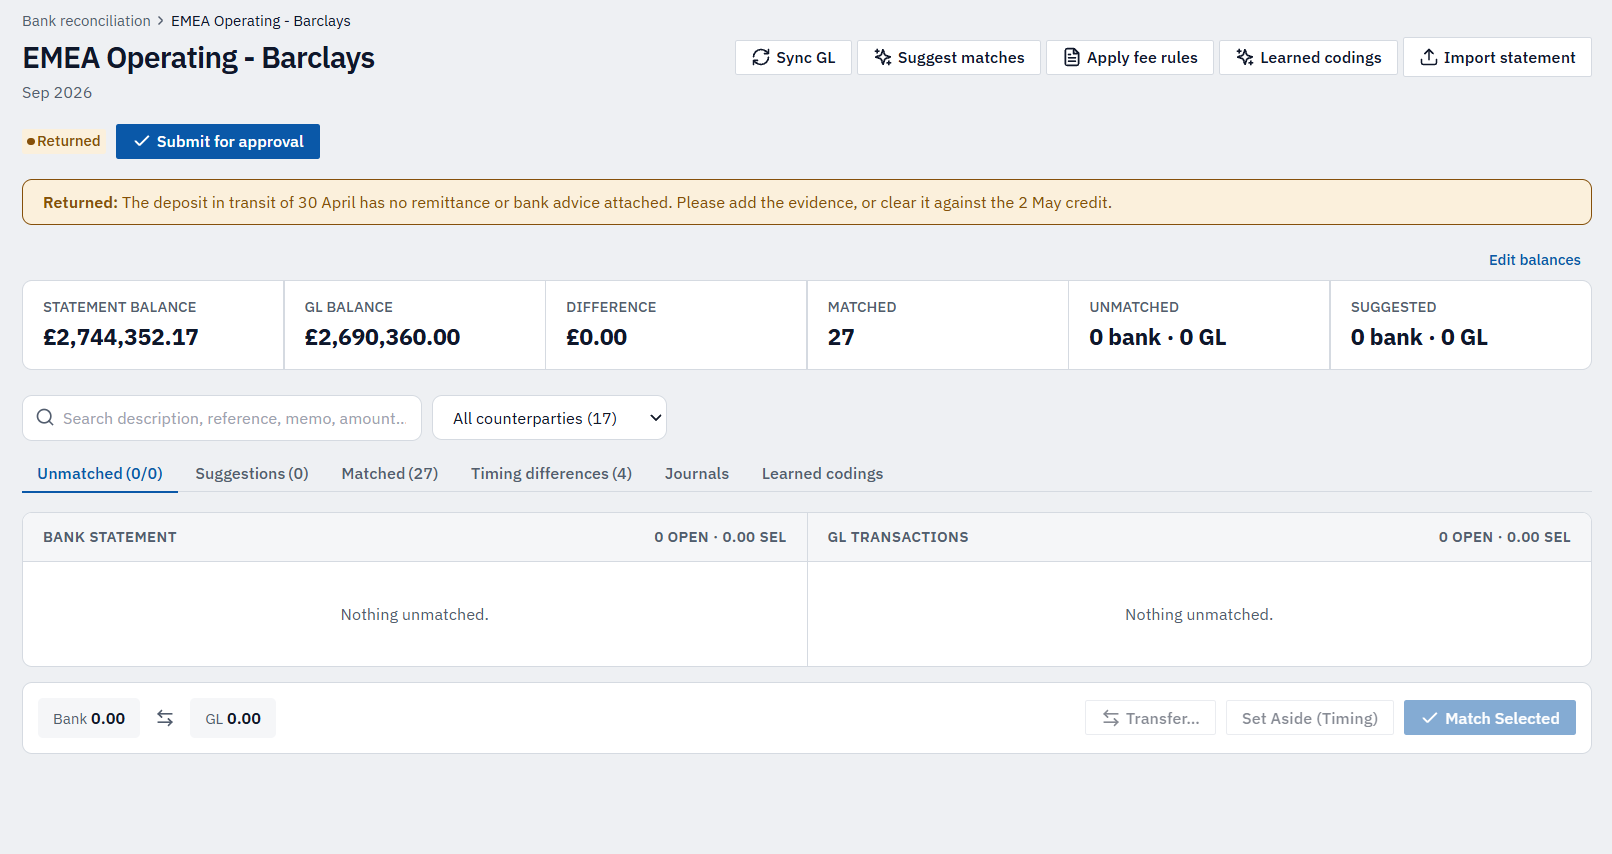Open the All counterparties (17) dropdown

click(549, 418)
